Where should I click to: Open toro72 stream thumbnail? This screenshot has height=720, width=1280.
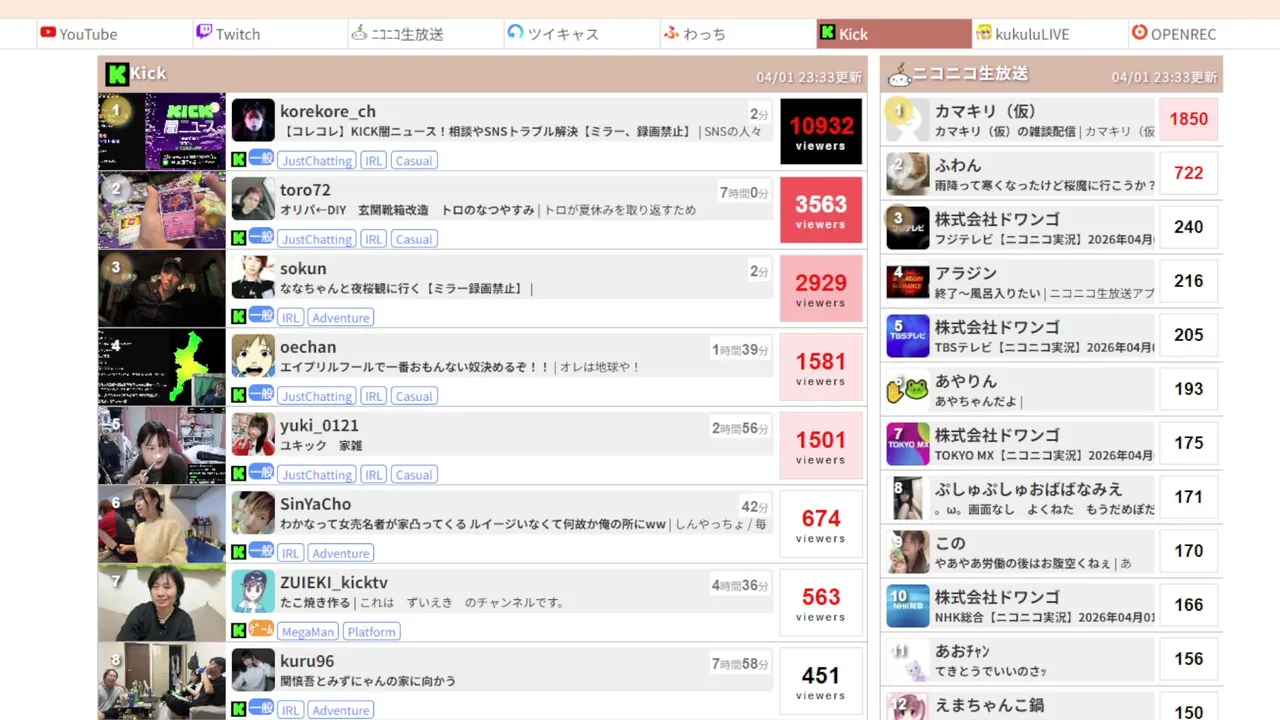(x=162, y=210)
